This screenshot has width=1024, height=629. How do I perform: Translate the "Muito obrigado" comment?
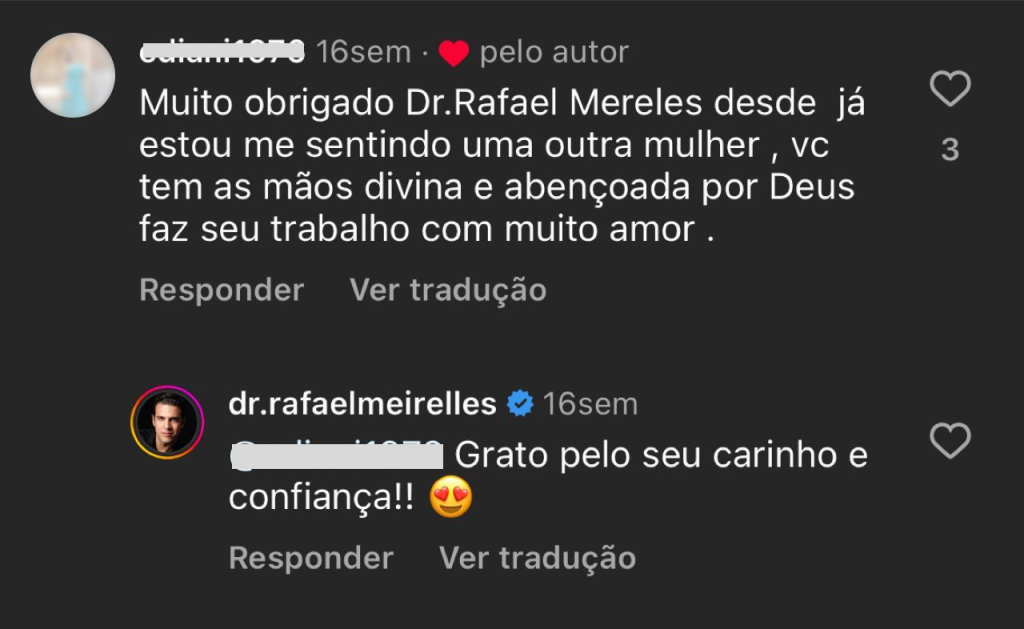point(448,290)
